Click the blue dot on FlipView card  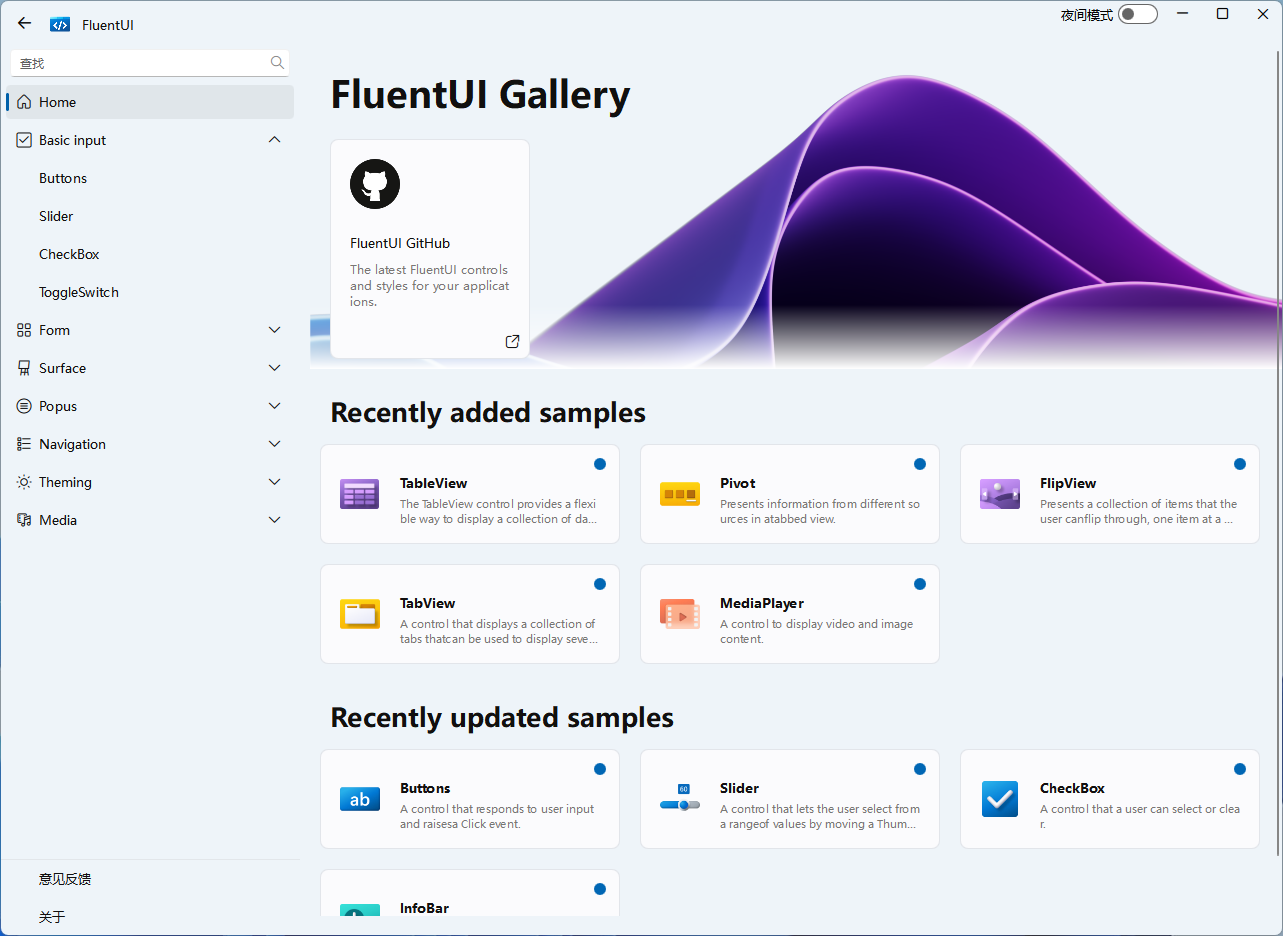pos(1239,464)
